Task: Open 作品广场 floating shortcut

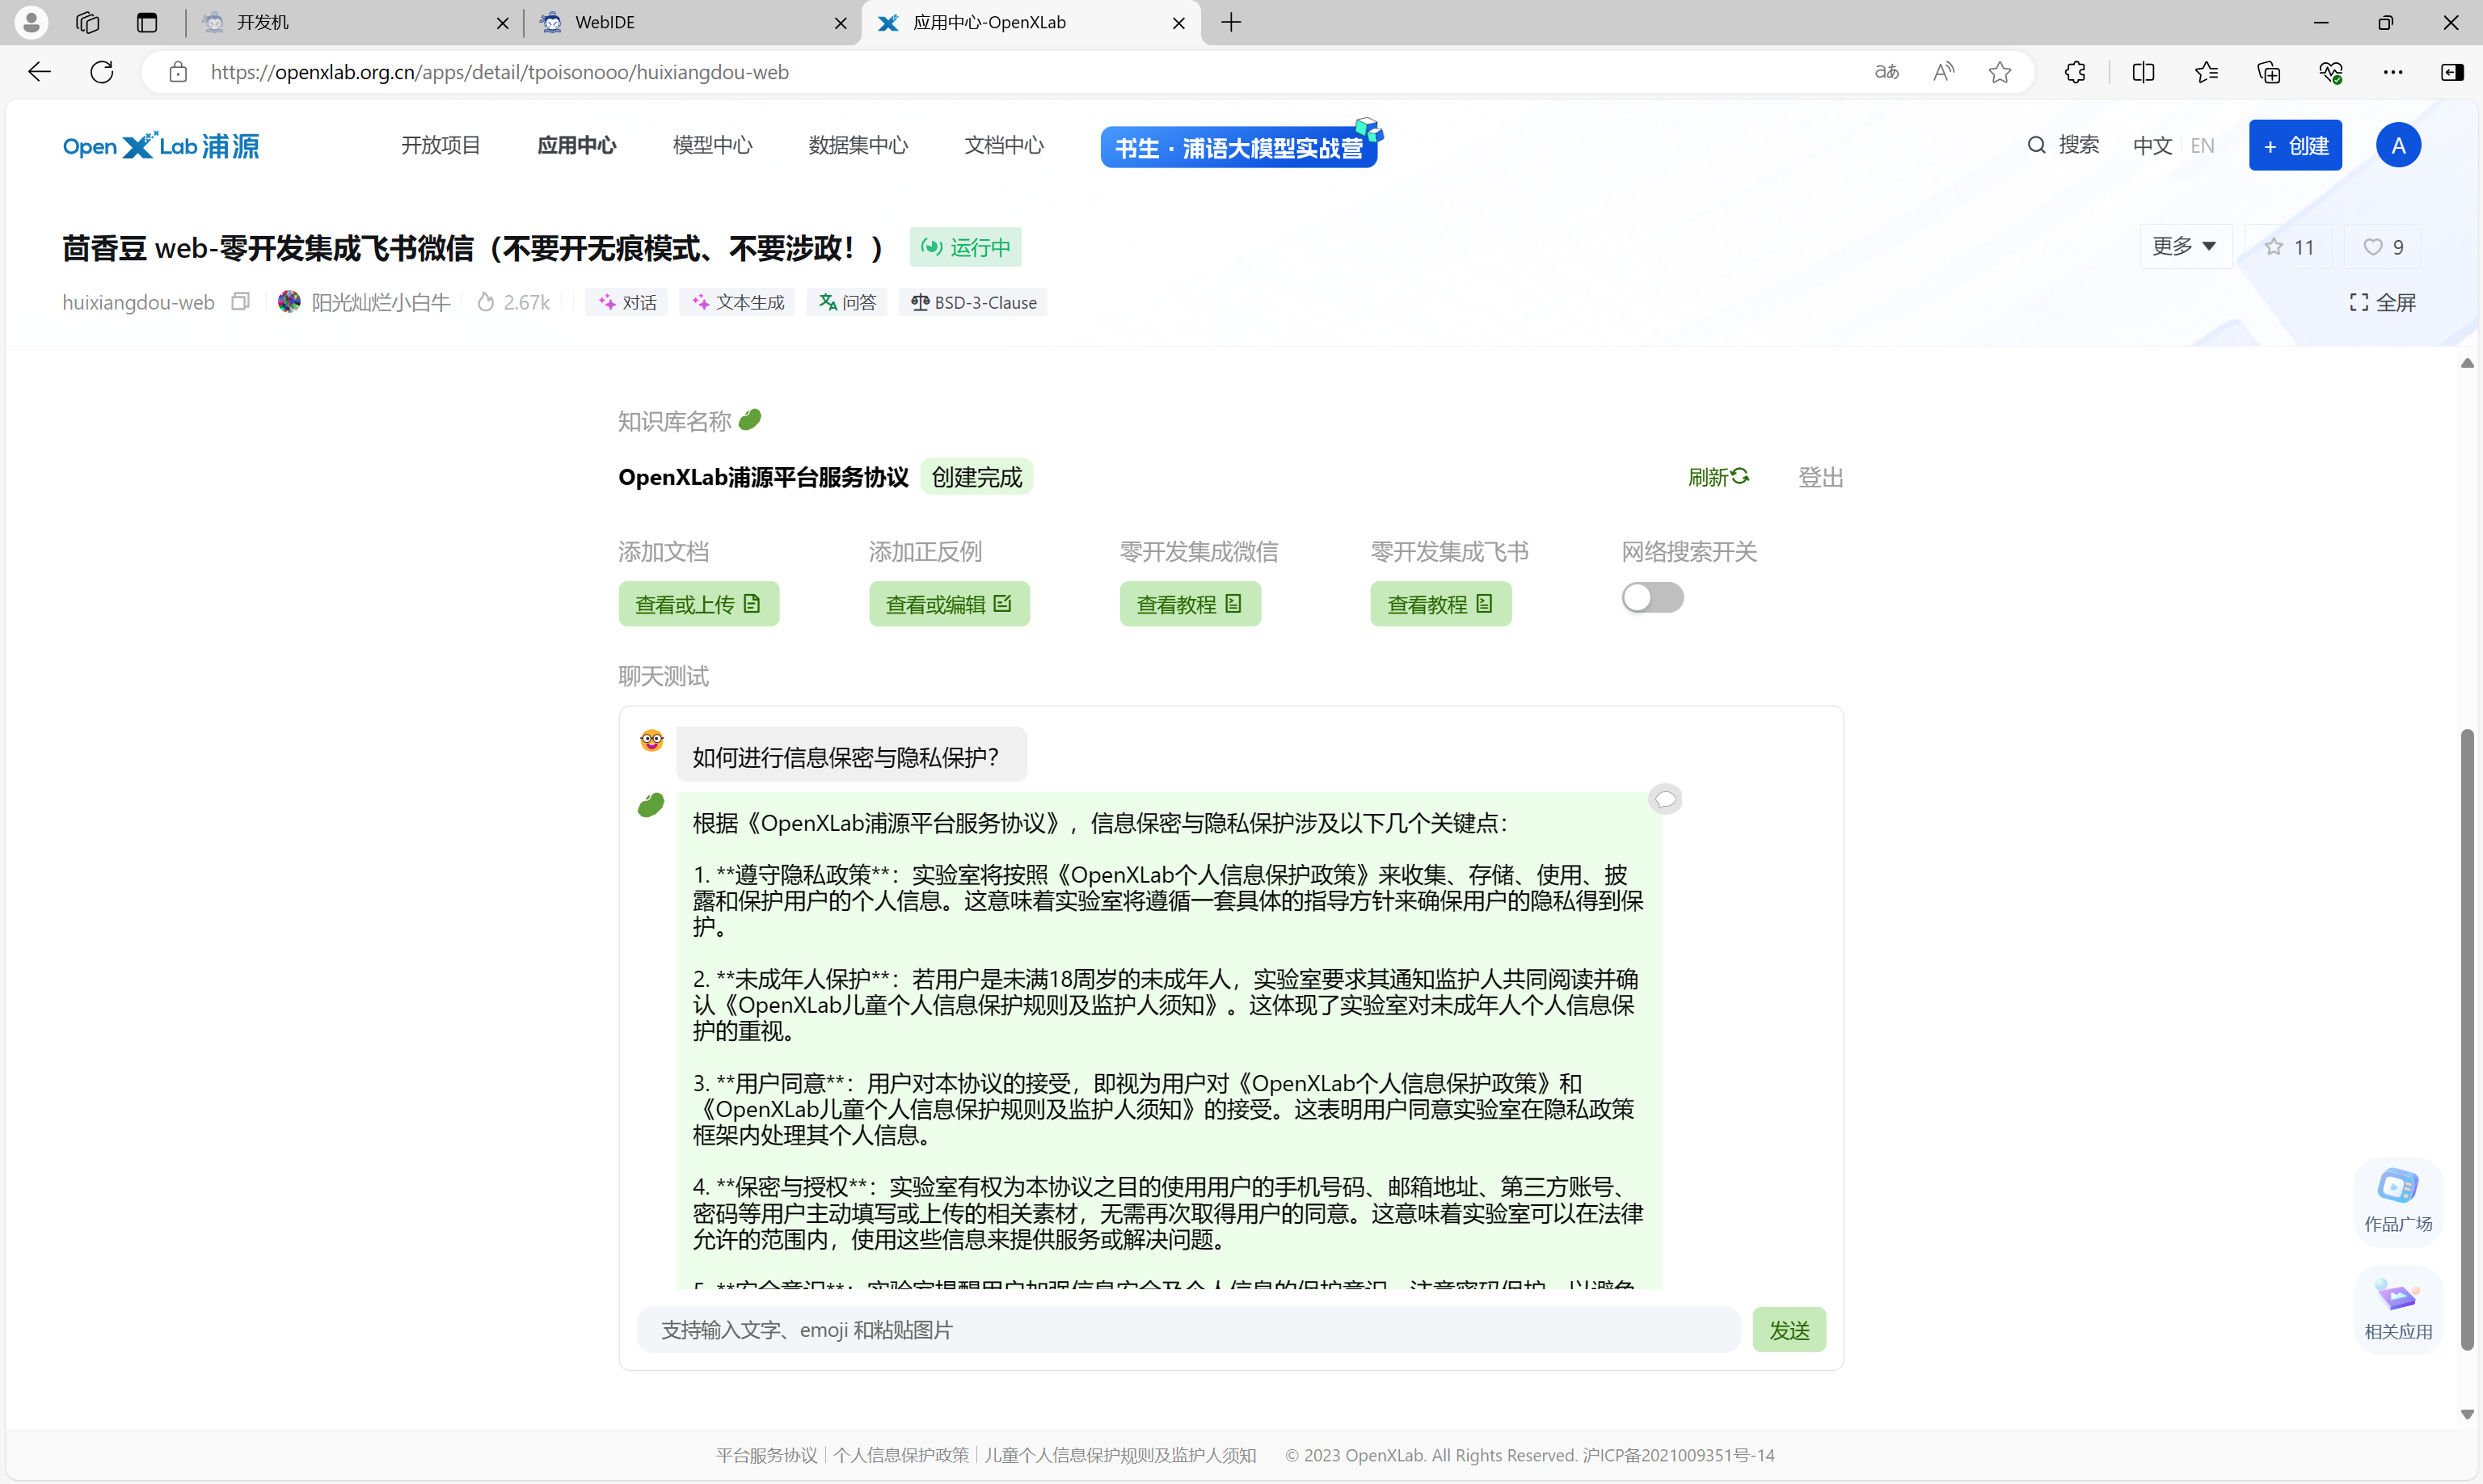Action: 2398,1202
